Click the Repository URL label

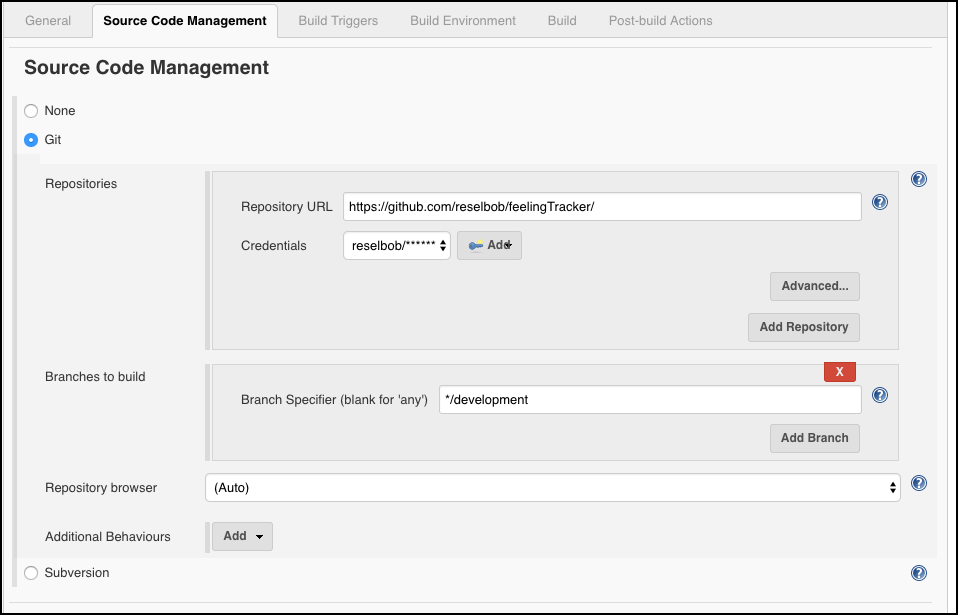pyautogui.click(x=287, y=206)
